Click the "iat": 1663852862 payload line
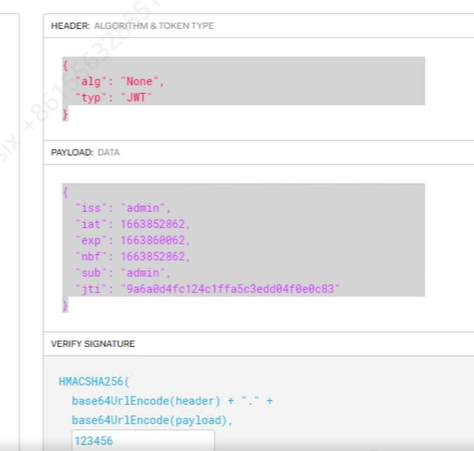 (133, 224)
